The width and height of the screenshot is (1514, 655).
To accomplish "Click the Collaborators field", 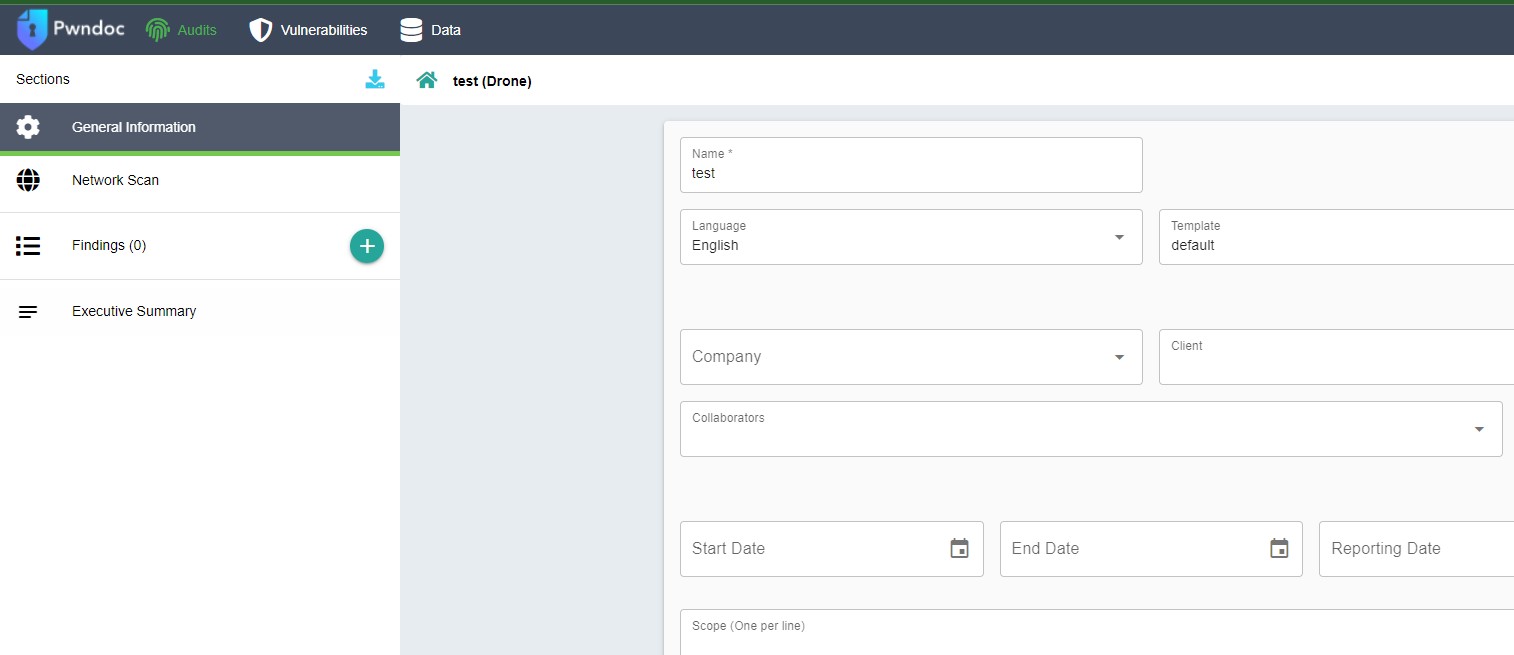I will [x=1091, y=429].
